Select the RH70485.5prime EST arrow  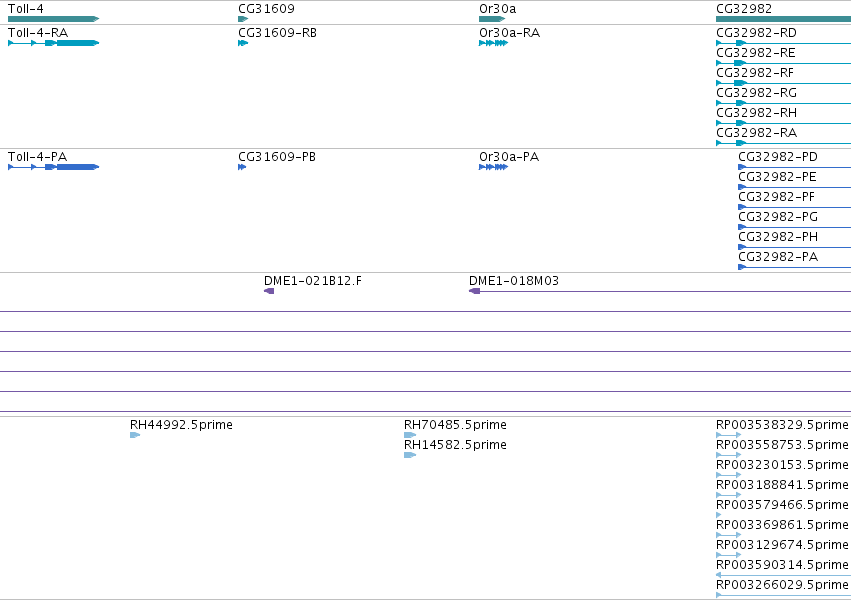[410, 435]
